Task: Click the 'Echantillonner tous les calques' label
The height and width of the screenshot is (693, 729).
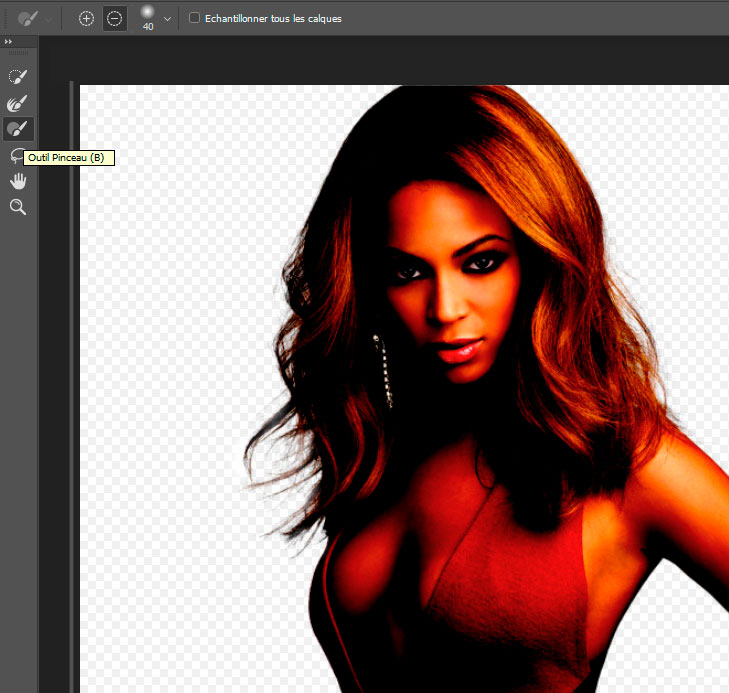Action: click(x=273, y=18)
